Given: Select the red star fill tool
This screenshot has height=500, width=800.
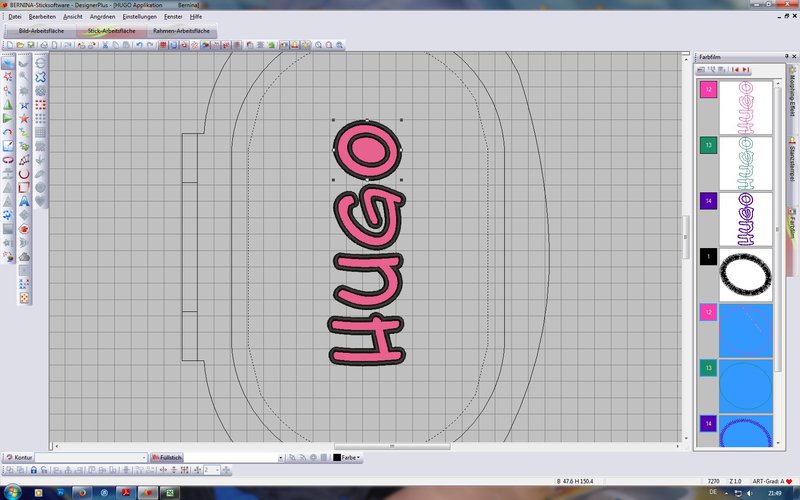Looking at the screenshot, I should 24,119.
